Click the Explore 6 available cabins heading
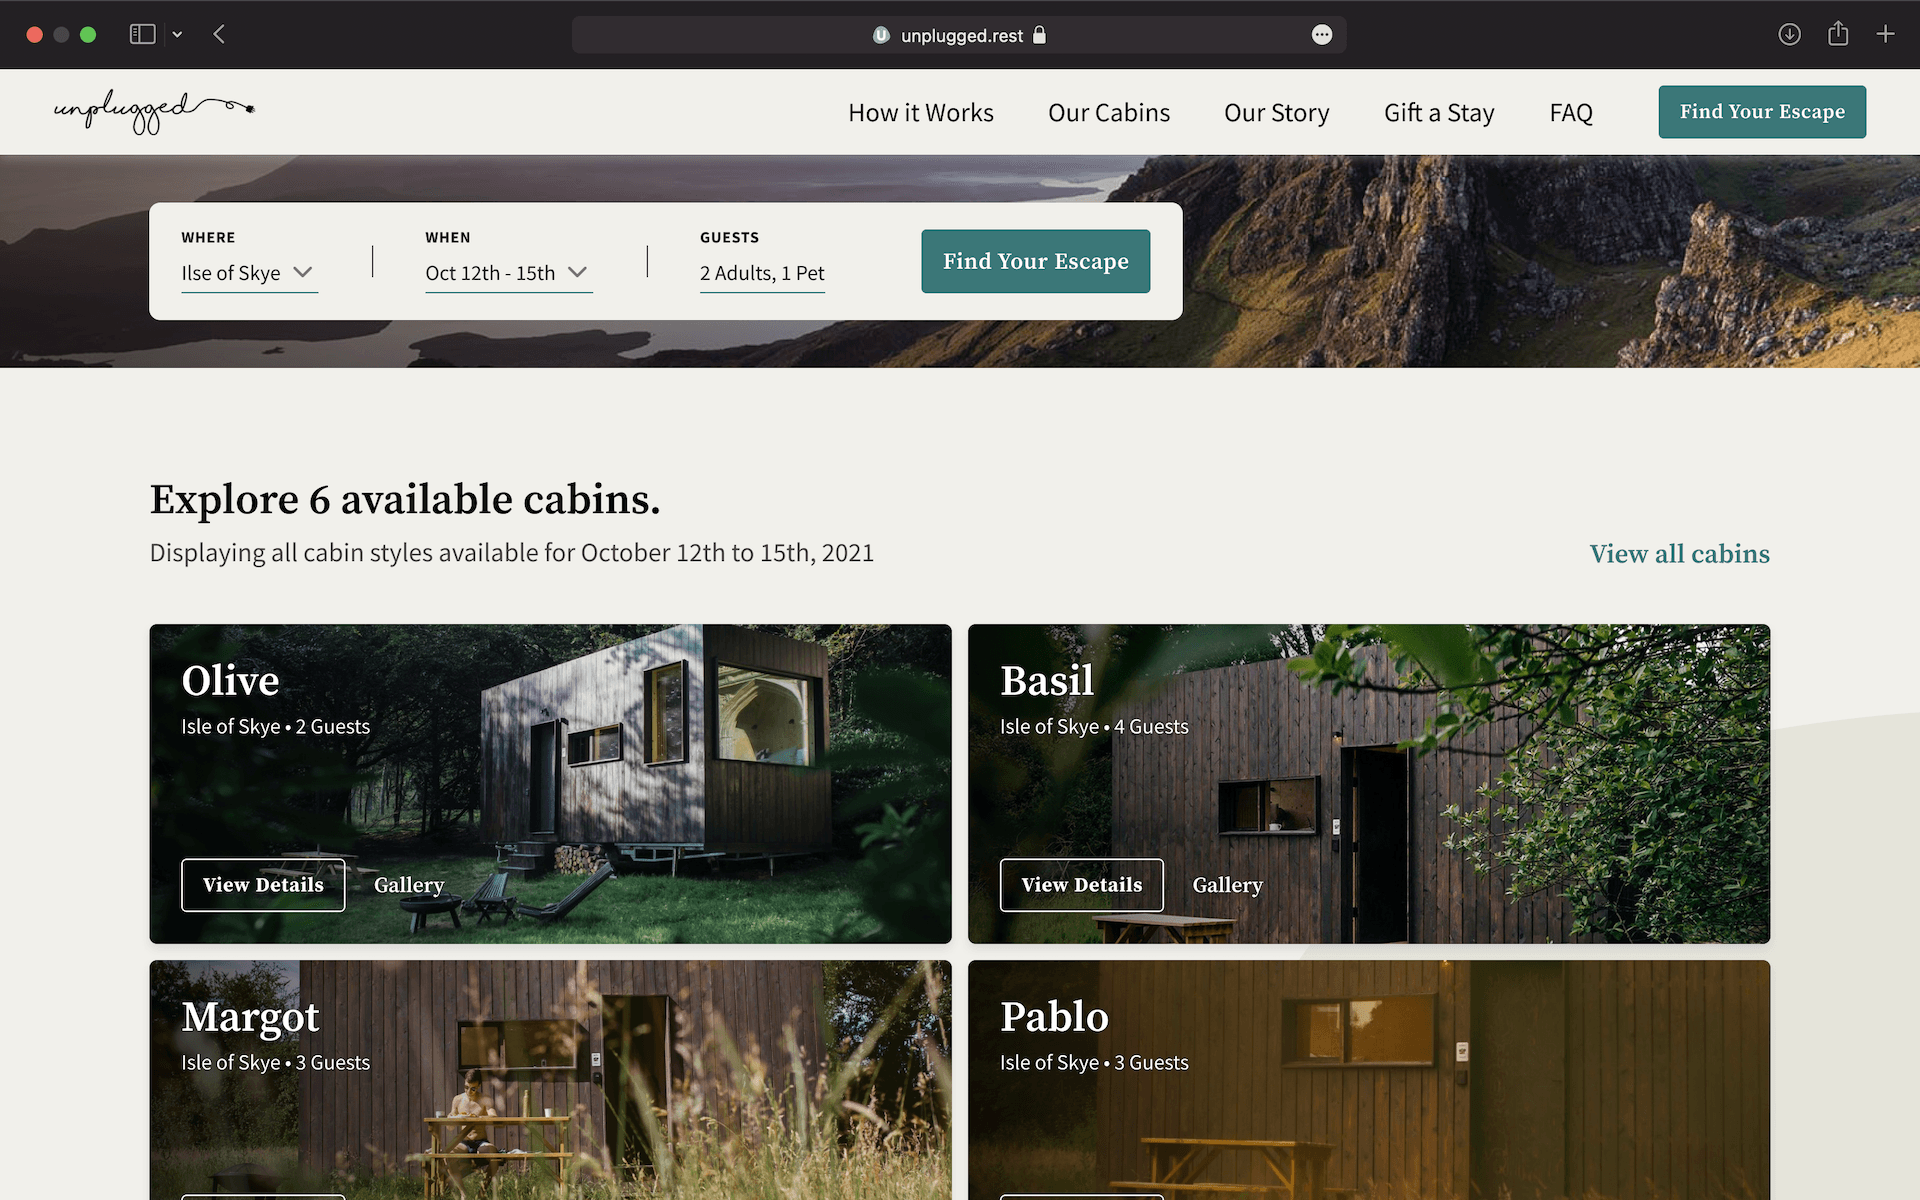The image size is (1920, 1200). [405, 499]
